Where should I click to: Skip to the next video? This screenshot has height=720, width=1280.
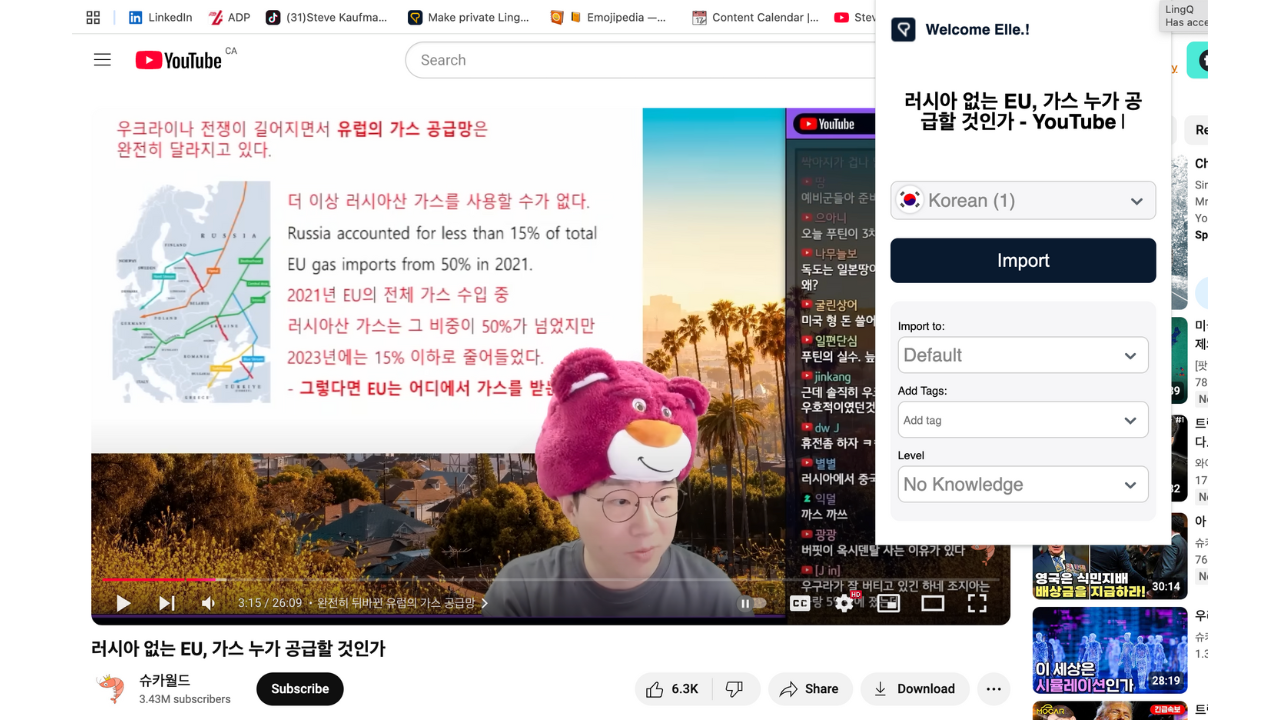166,603
